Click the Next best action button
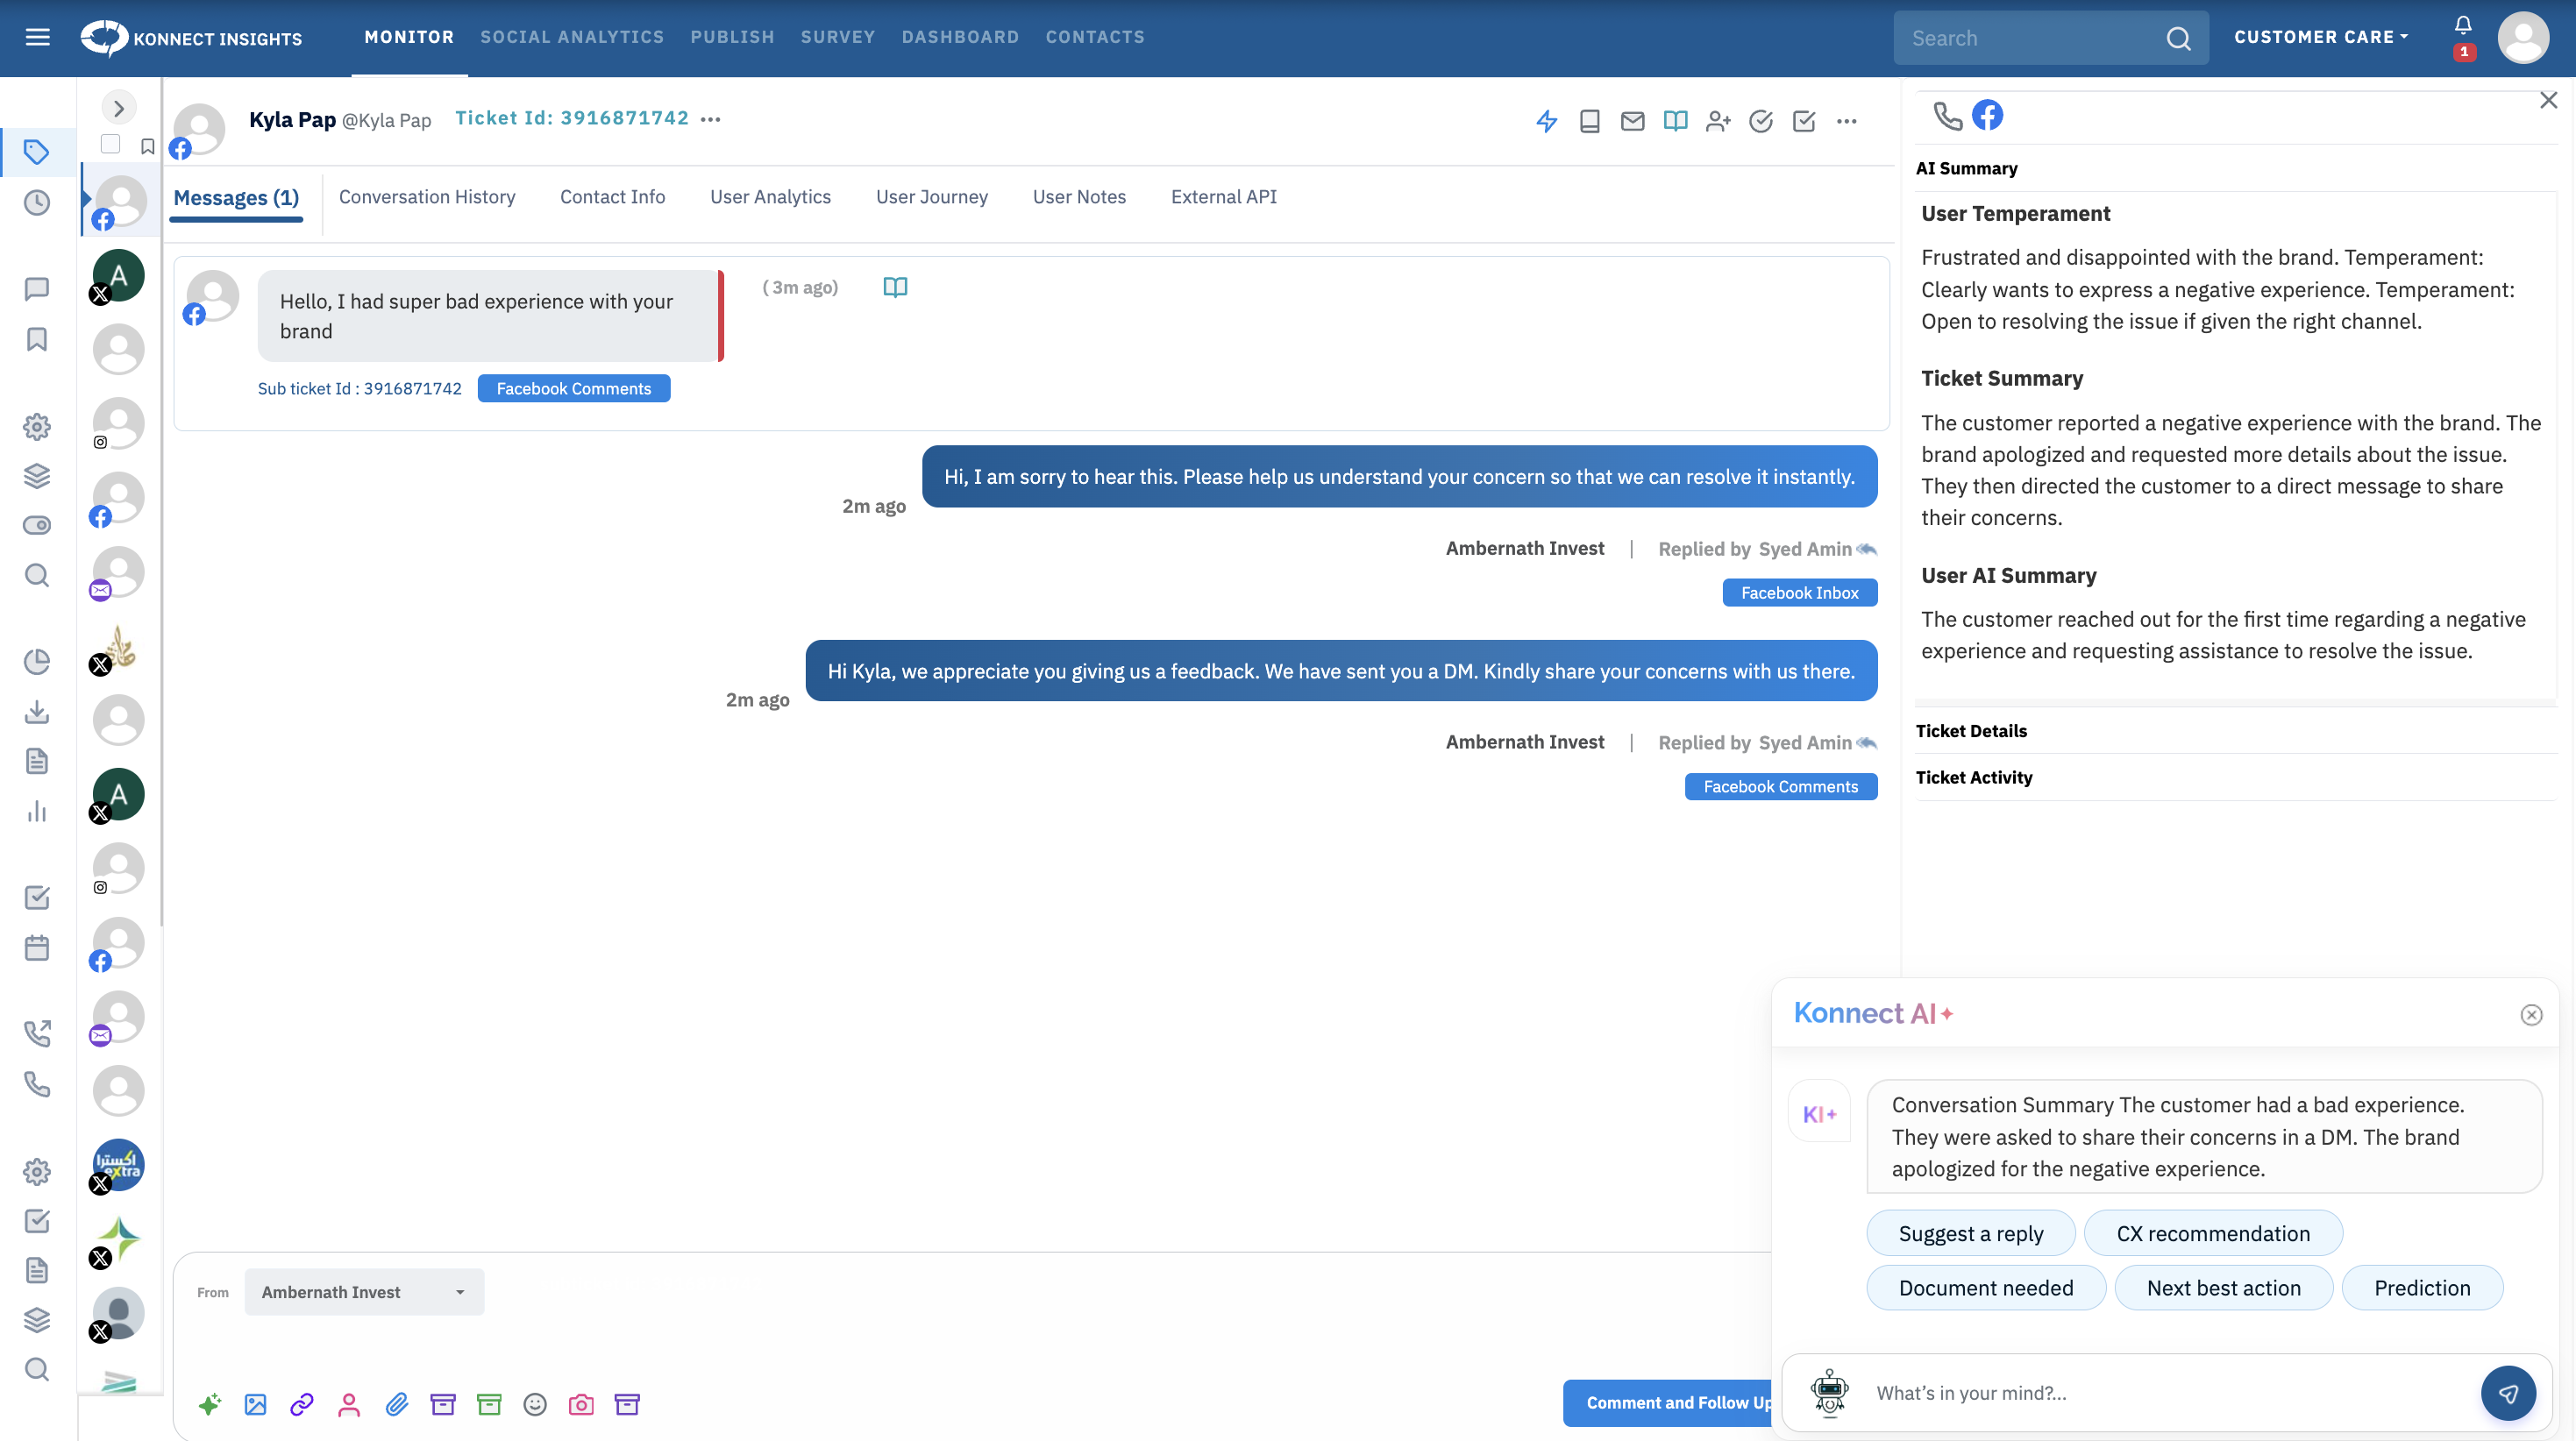 click(2223, 1288)
